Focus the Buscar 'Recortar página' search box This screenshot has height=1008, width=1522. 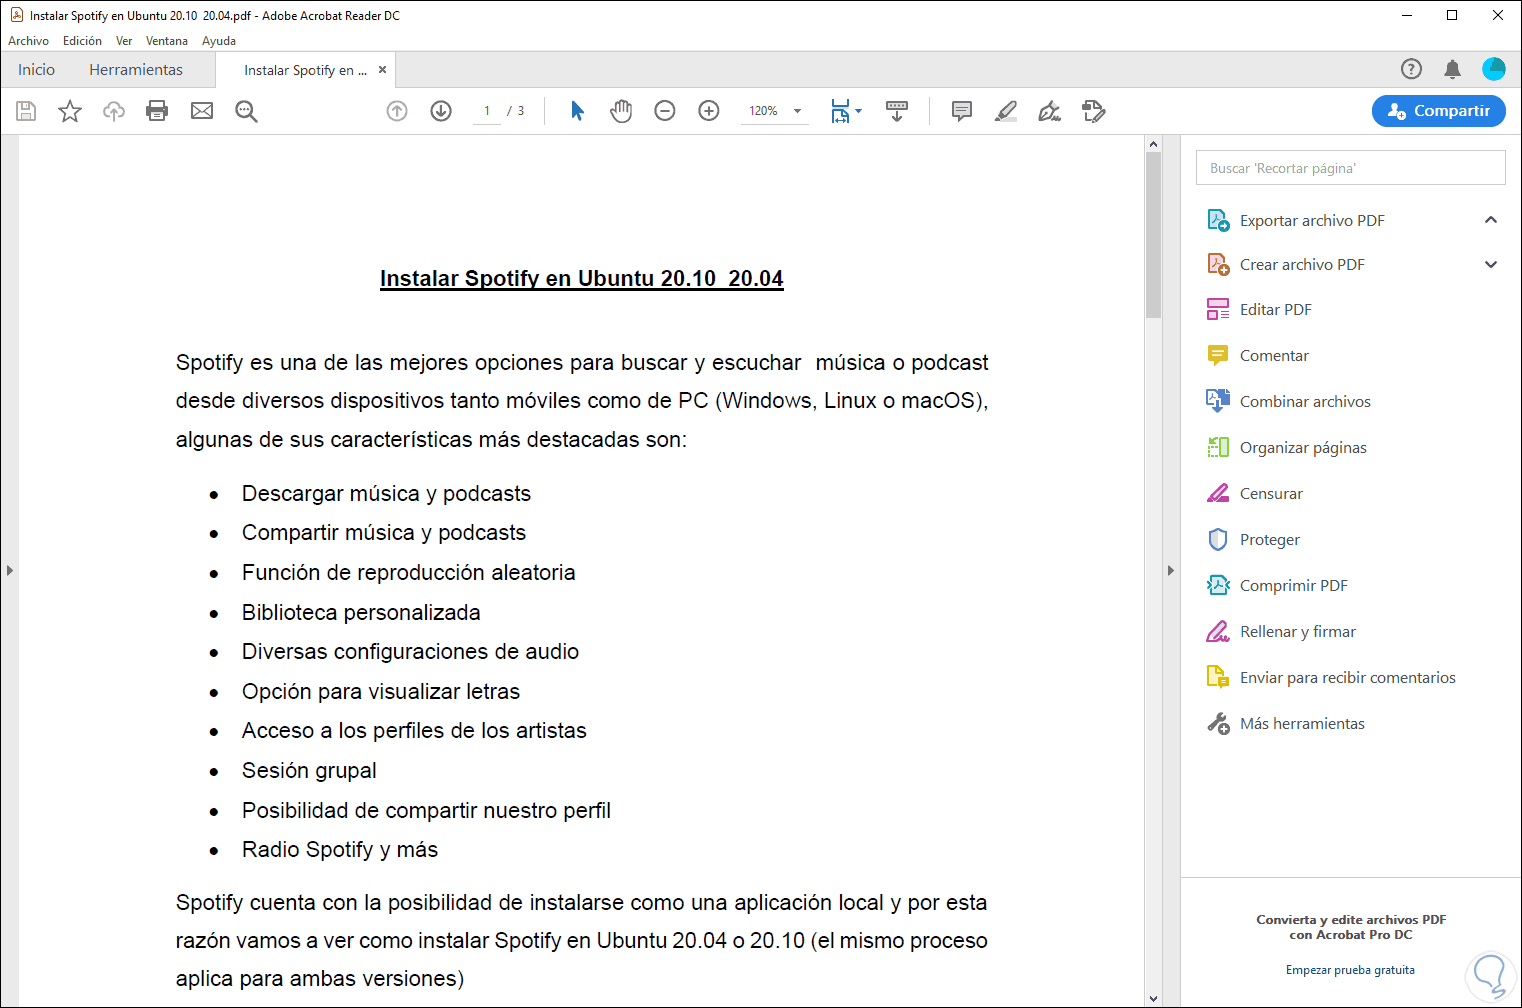click(1350, 168)
